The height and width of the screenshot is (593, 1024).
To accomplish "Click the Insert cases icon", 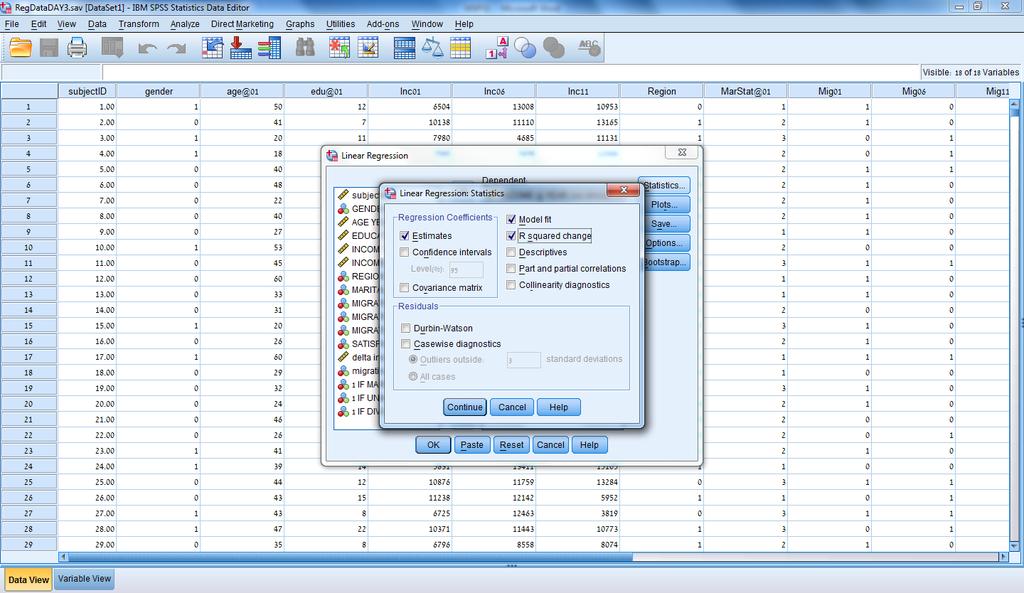I will click(339, 48).
